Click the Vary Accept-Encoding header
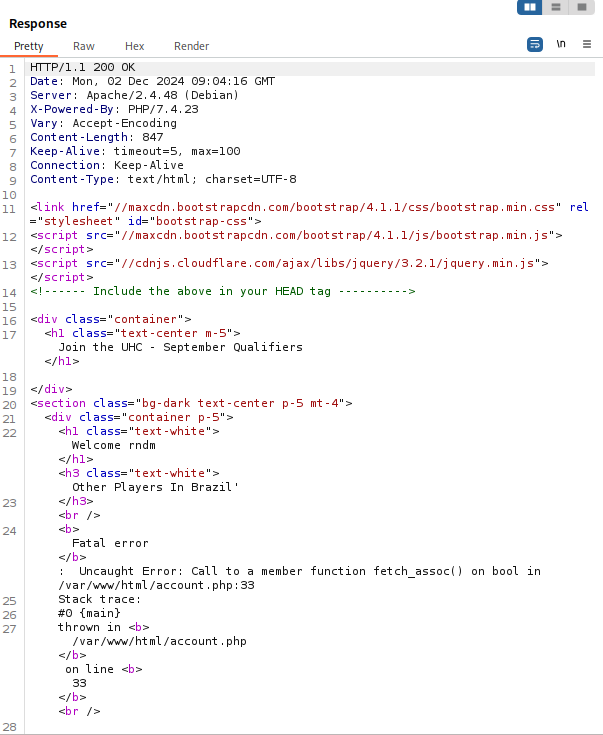This screenshot has width=603, height=735. tap(104, 123)
